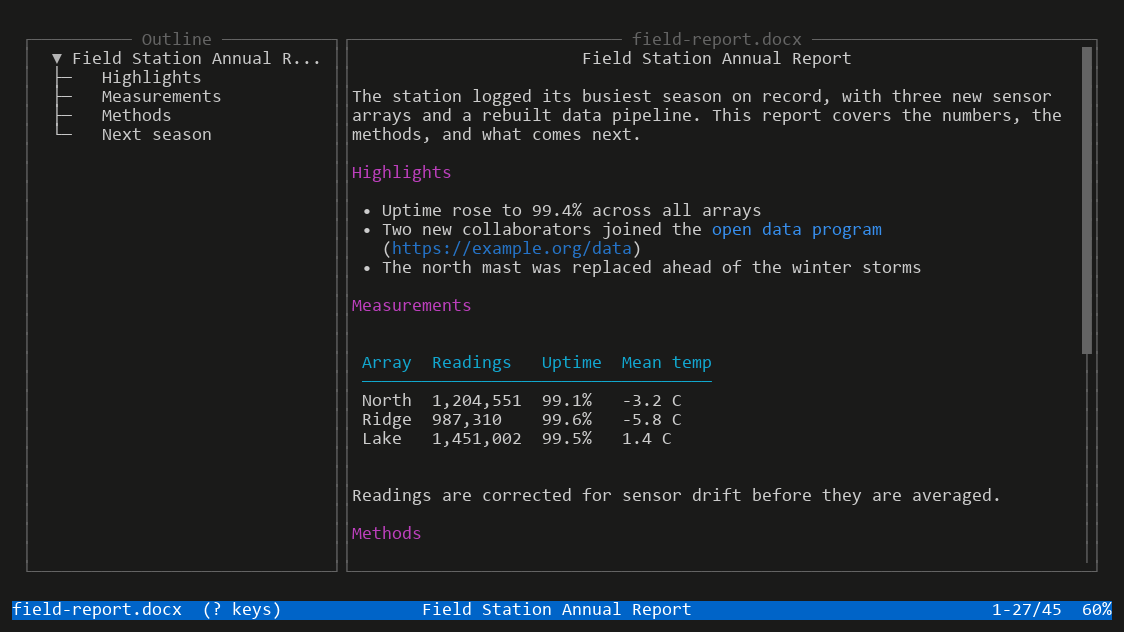The width and height of the screenshot is (1124, 632).
Task: Click the Uptime column header
Action: tap(571, 363)
